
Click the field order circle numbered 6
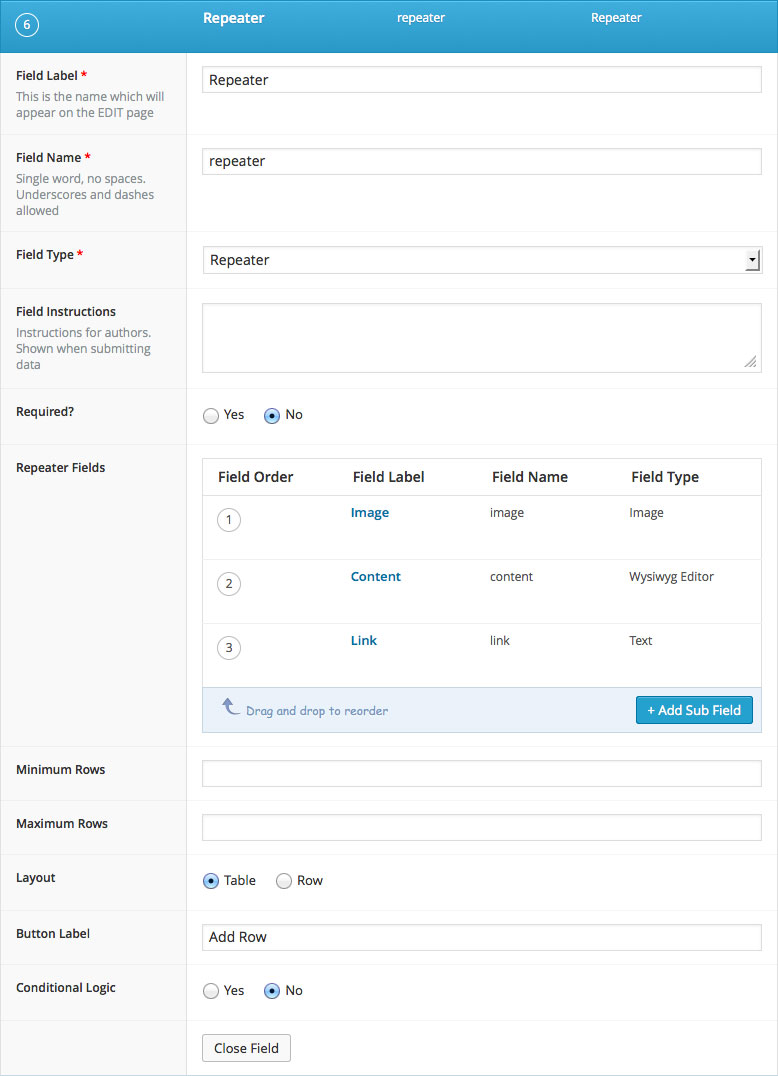27,25
